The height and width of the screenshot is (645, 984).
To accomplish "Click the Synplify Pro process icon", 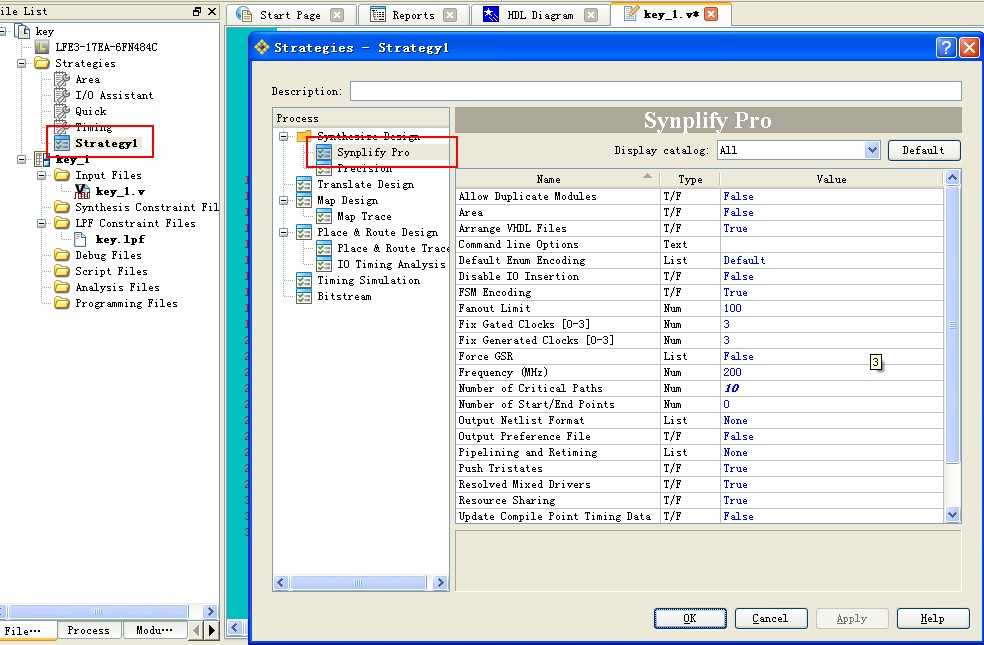I will tap(324, 152).
